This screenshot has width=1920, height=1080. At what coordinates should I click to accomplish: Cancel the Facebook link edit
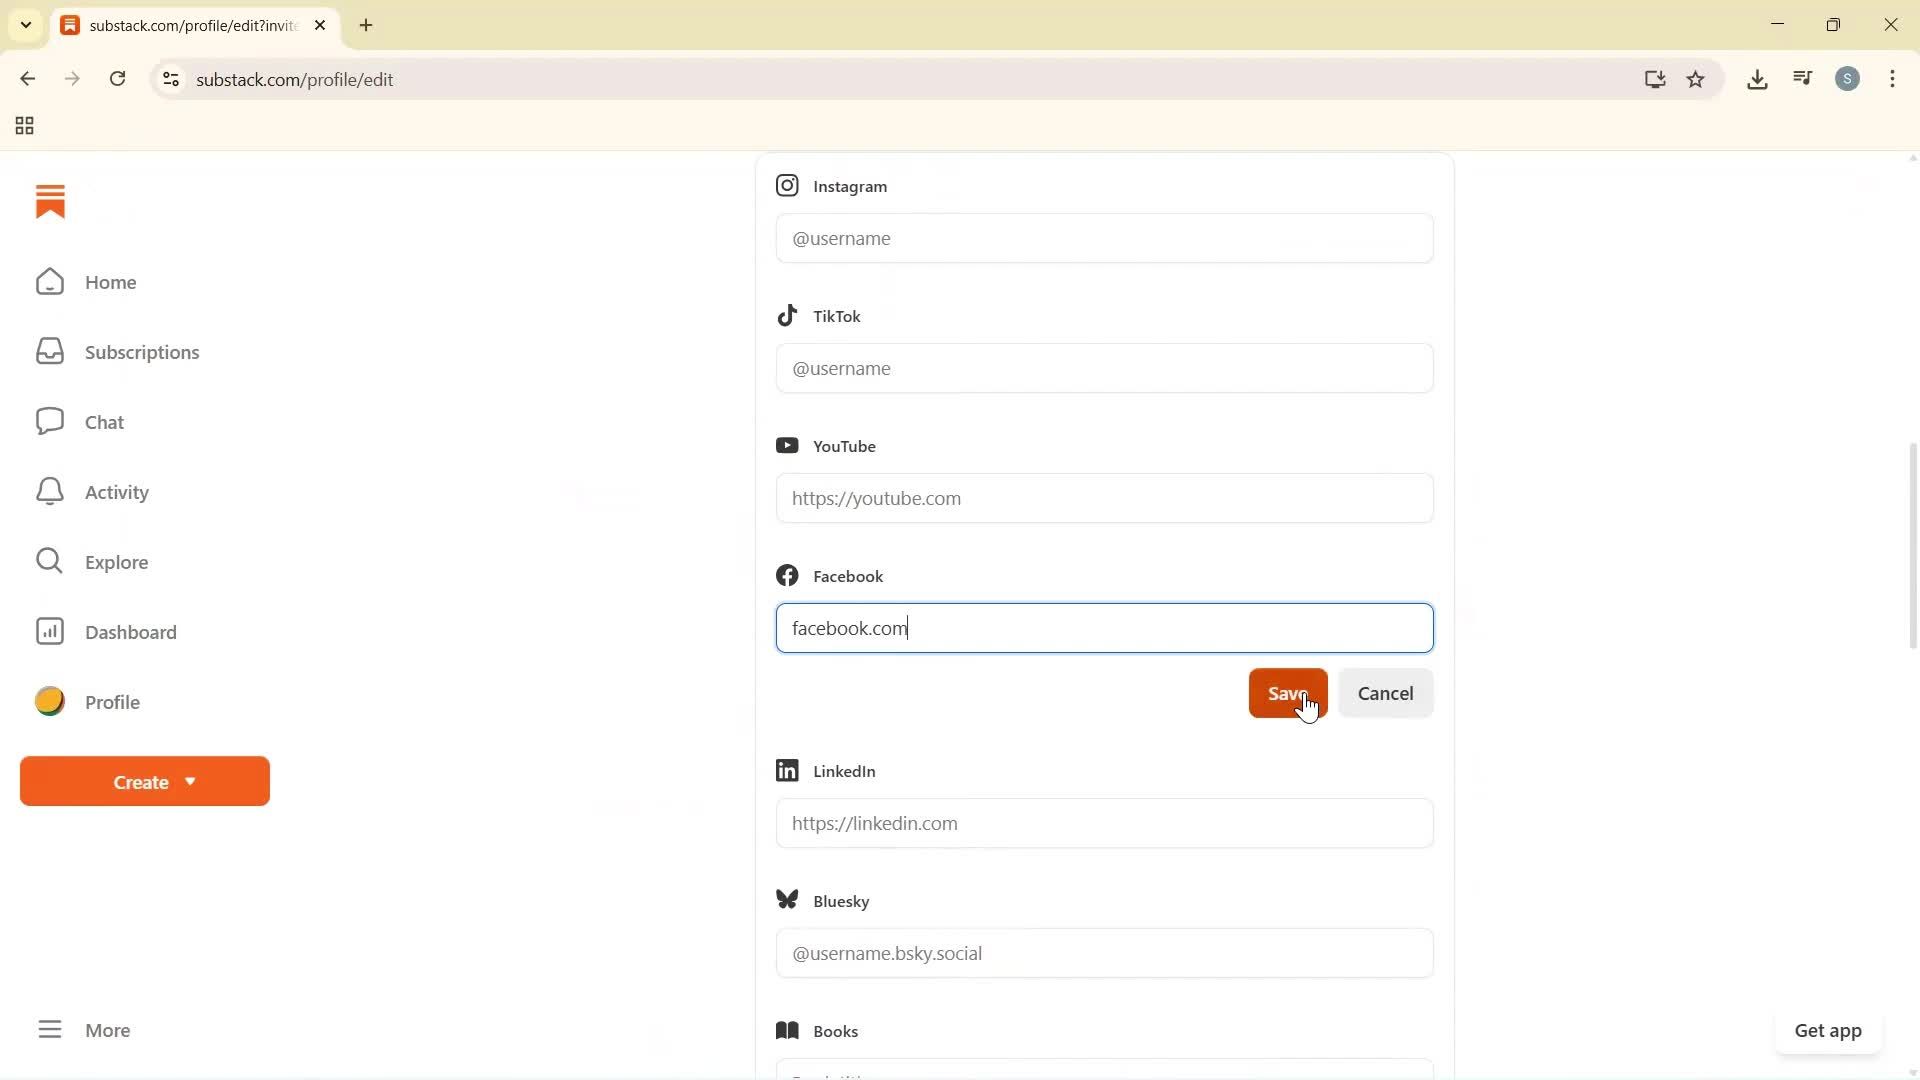(1385, 693)
